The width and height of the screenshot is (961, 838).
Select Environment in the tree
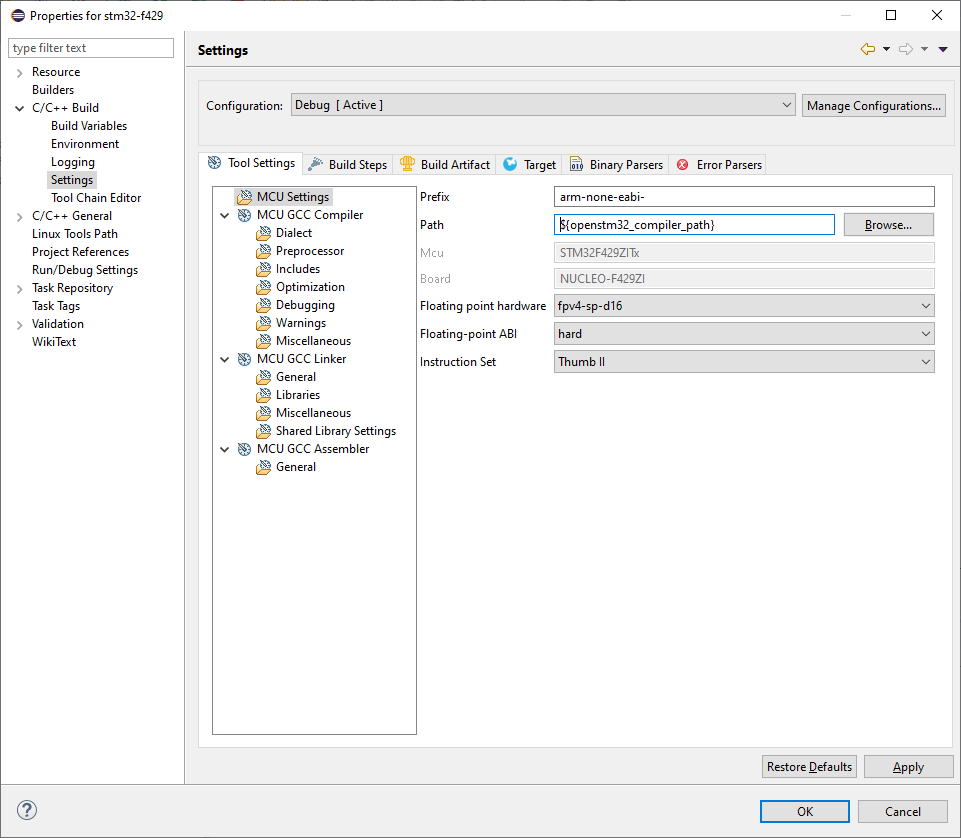pos(85,144)
